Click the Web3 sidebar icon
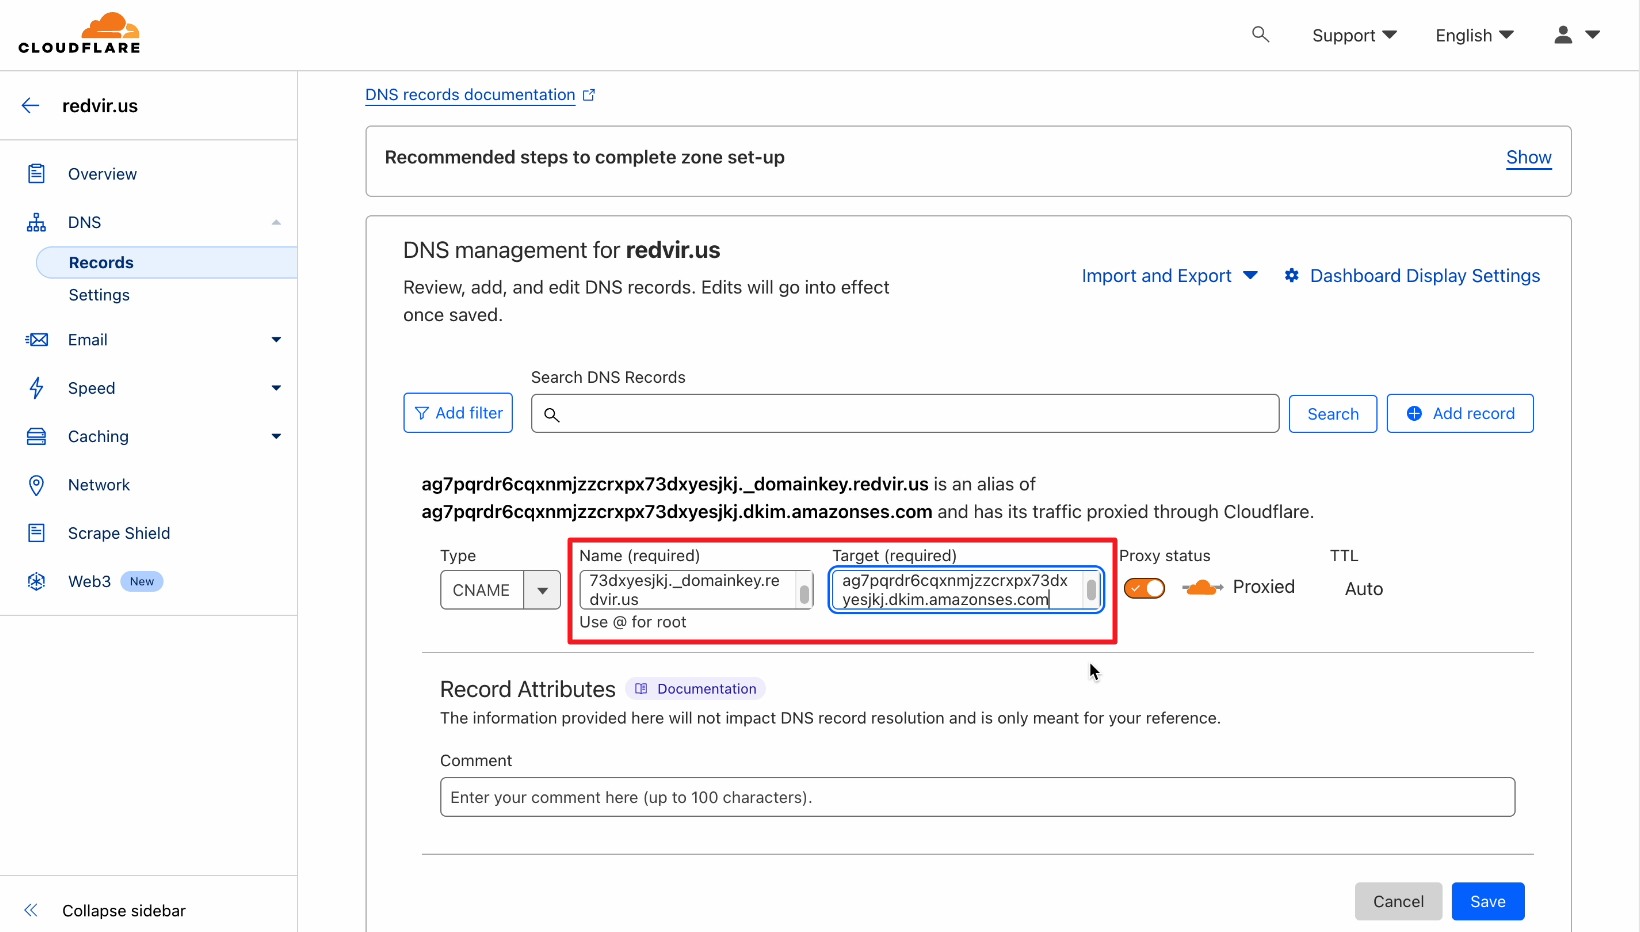Viewport: 1640px width, 932px height. pos(37,581)
